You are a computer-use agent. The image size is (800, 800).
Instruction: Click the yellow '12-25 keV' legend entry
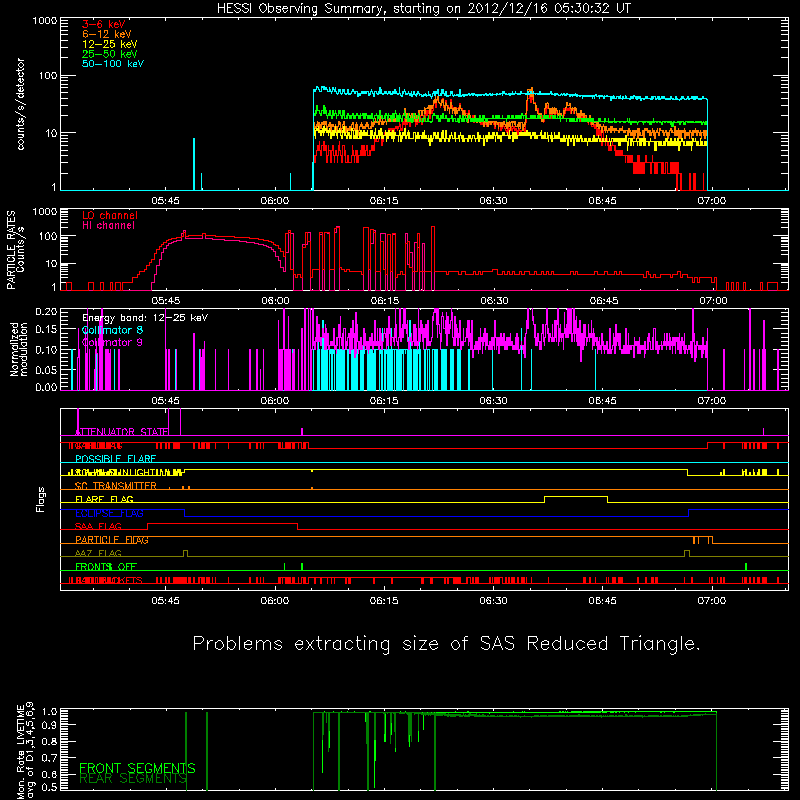click(x=110, y=44)
